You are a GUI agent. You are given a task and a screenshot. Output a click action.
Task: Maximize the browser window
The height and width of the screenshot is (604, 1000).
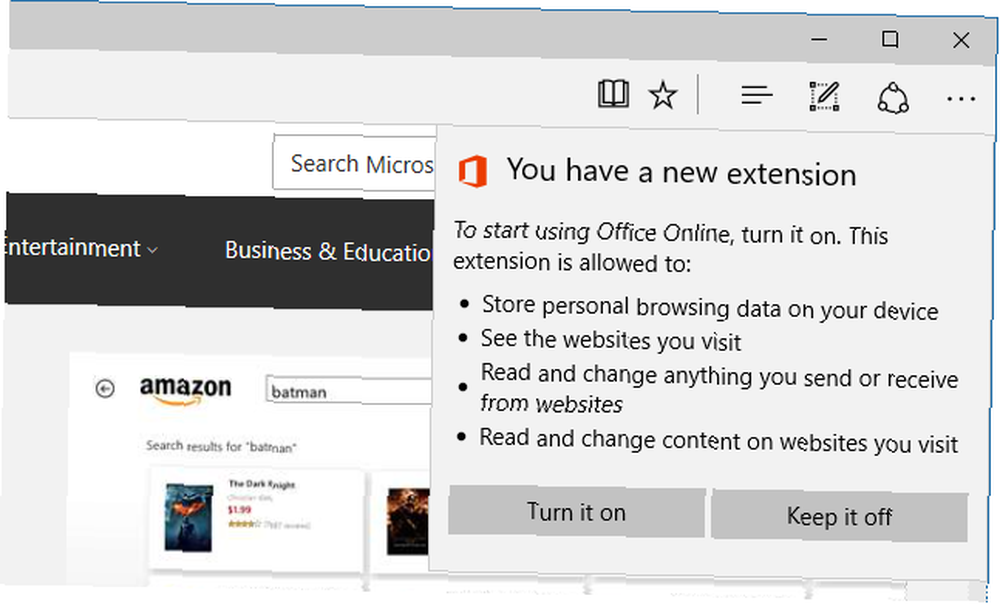coord(890,40)
